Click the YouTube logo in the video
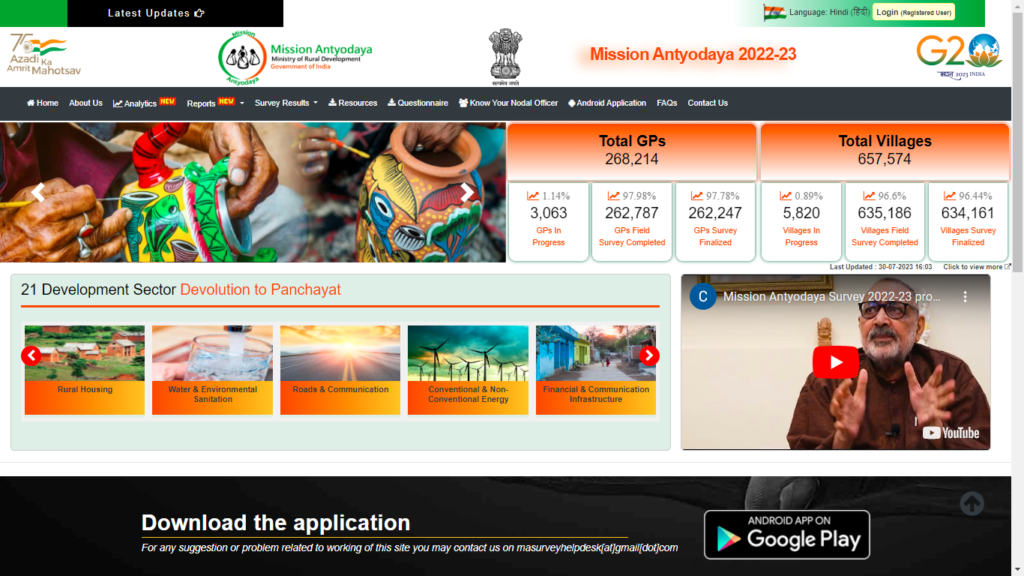This screenshot has height=576, width=1024. coord(950,433)
